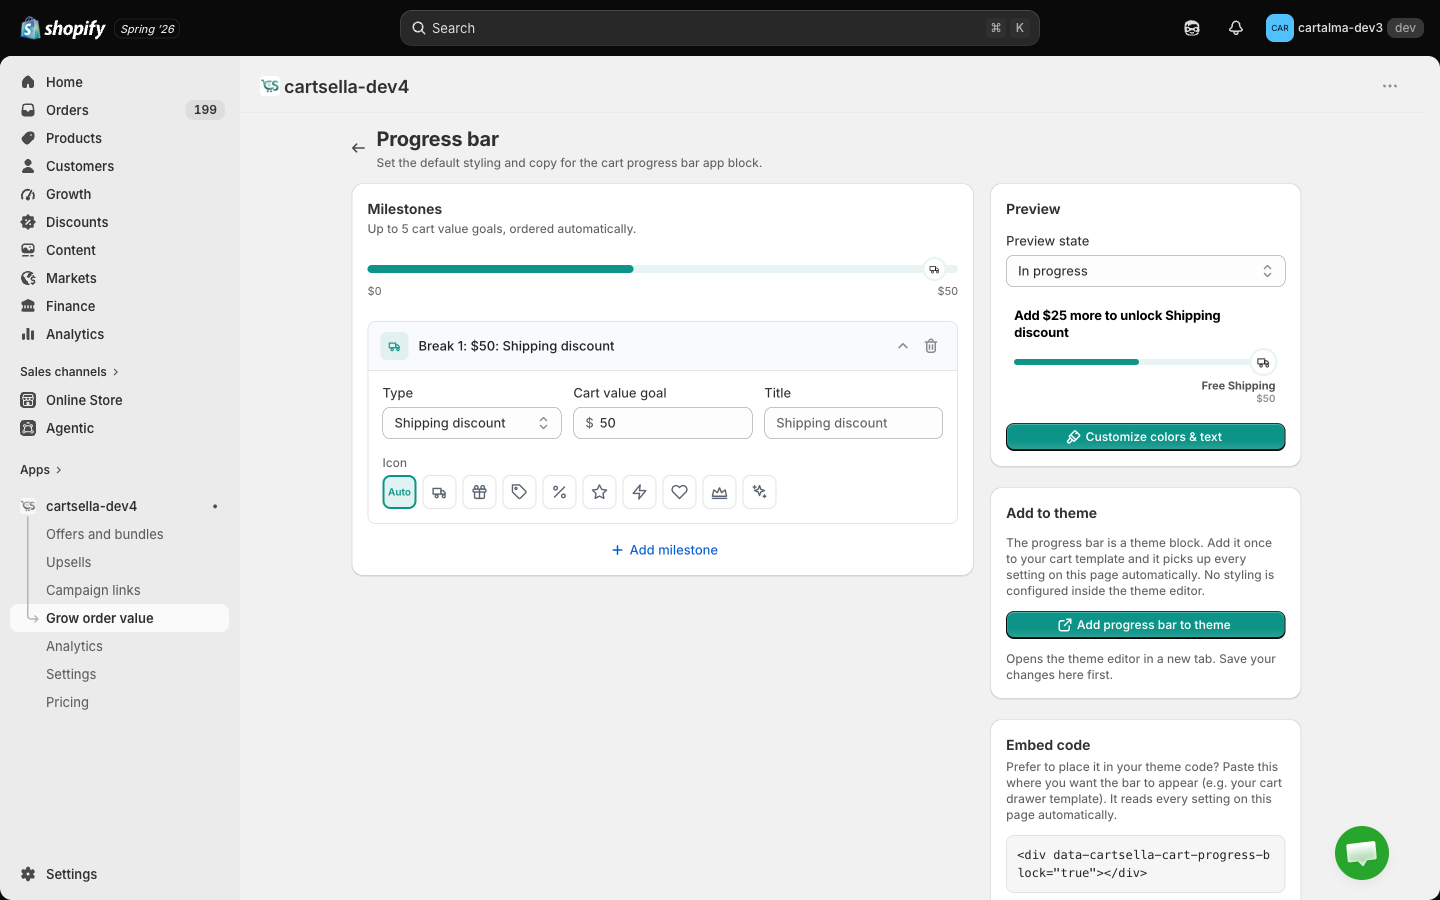Click the Cart value goal field
This screenshot has height=900, width=1440.
coord(663,423)
